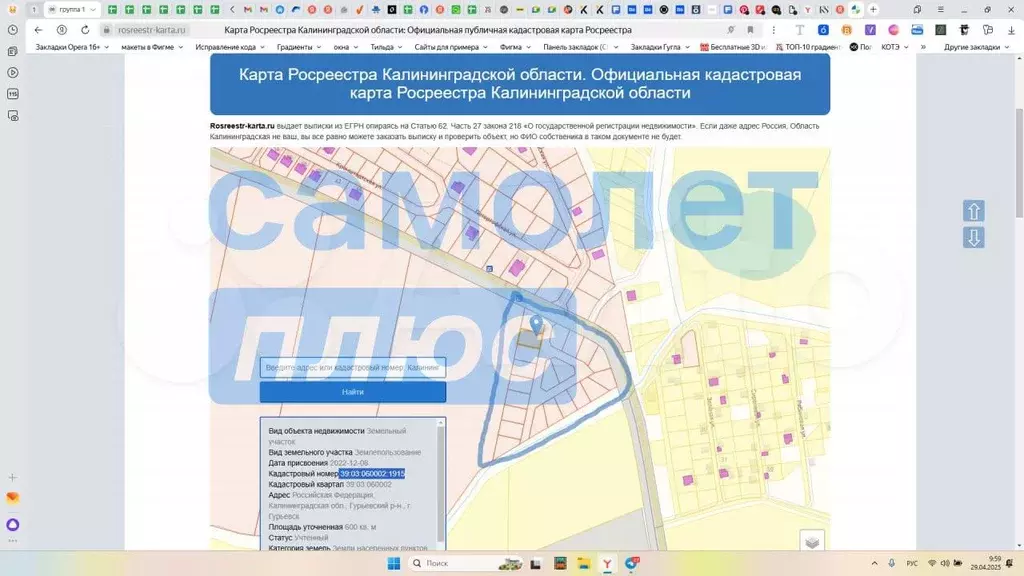Click the 'Дата присвоения' value 2022-12-08
Screen dimensions: 1024x576
tap(349, 463)
